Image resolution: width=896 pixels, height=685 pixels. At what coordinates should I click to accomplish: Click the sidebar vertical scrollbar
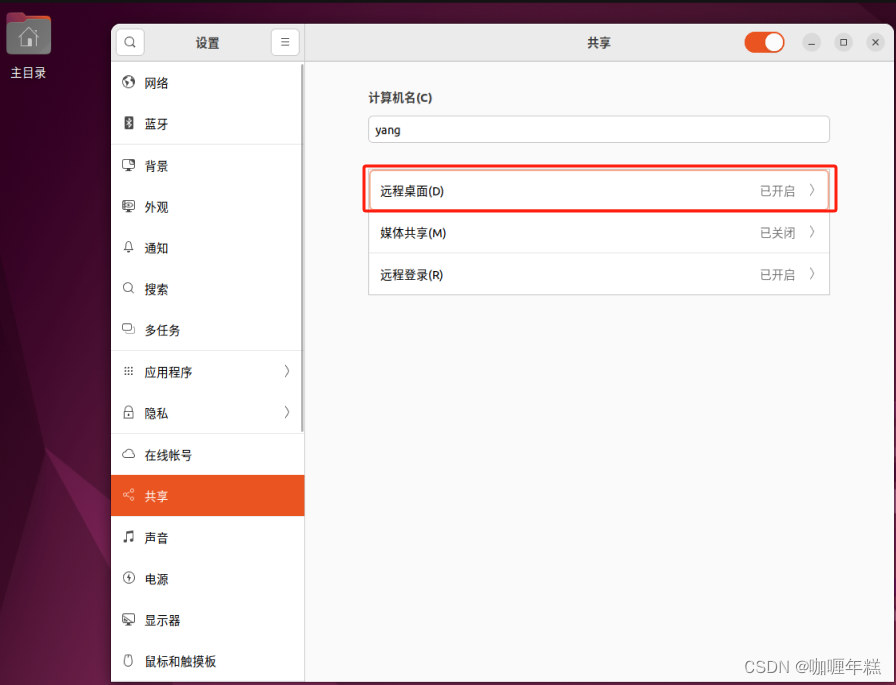tap(302, 248)
